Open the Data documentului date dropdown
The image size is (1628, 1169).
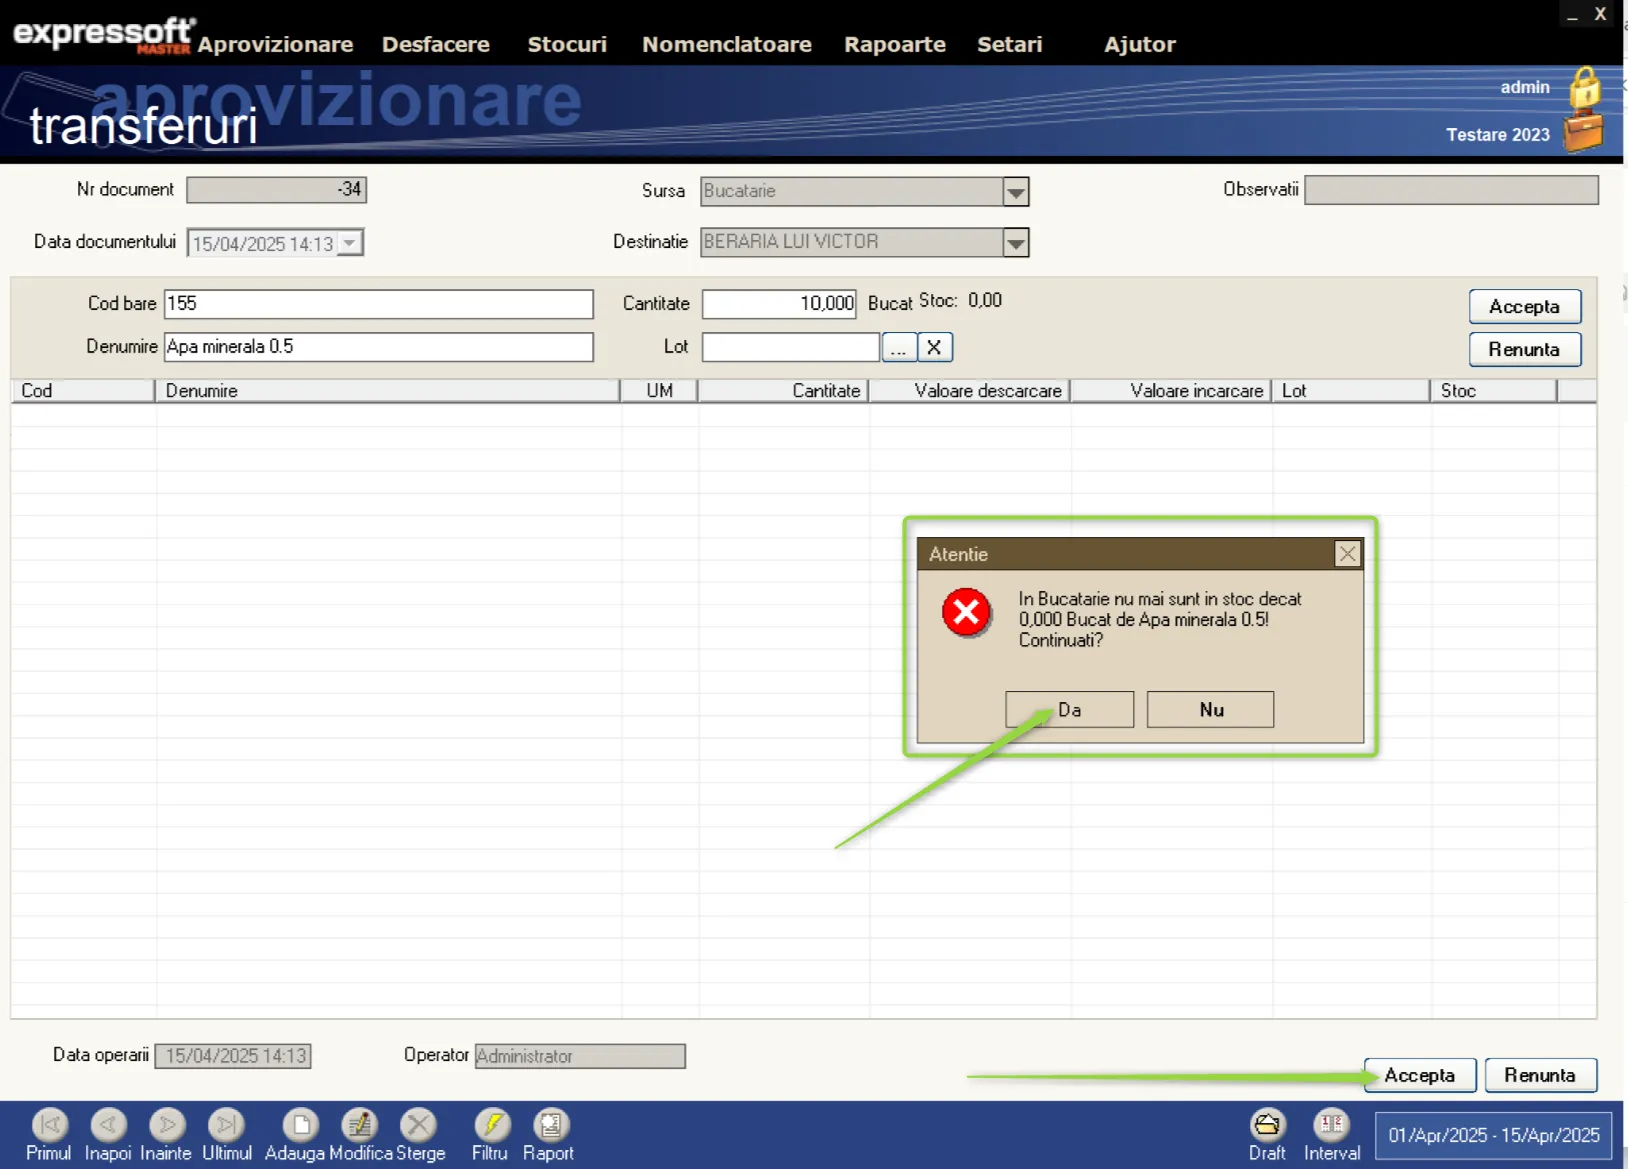[x=350, y=243]
